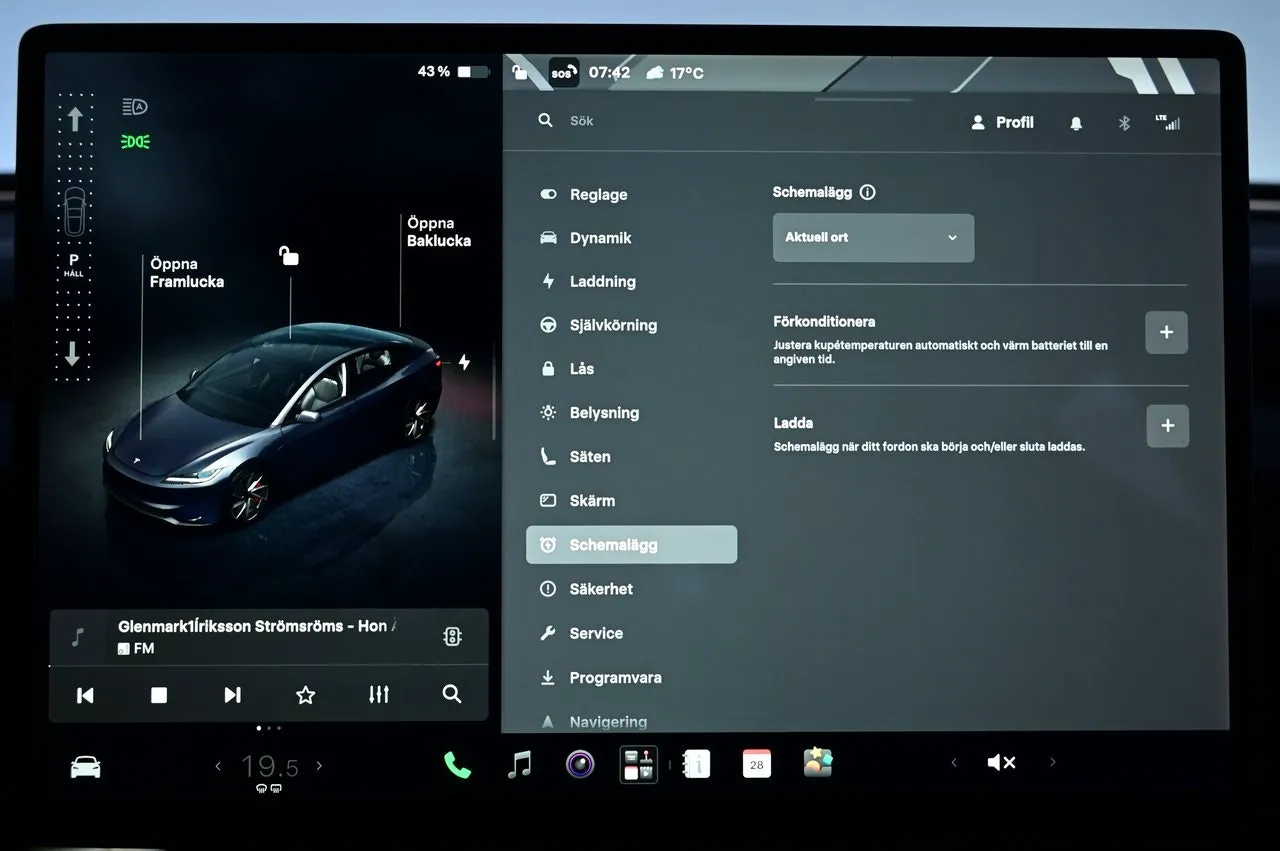Tap the music note icon in media card
The height and width of the screenshot is (851, 1280).
pos(78,636)
